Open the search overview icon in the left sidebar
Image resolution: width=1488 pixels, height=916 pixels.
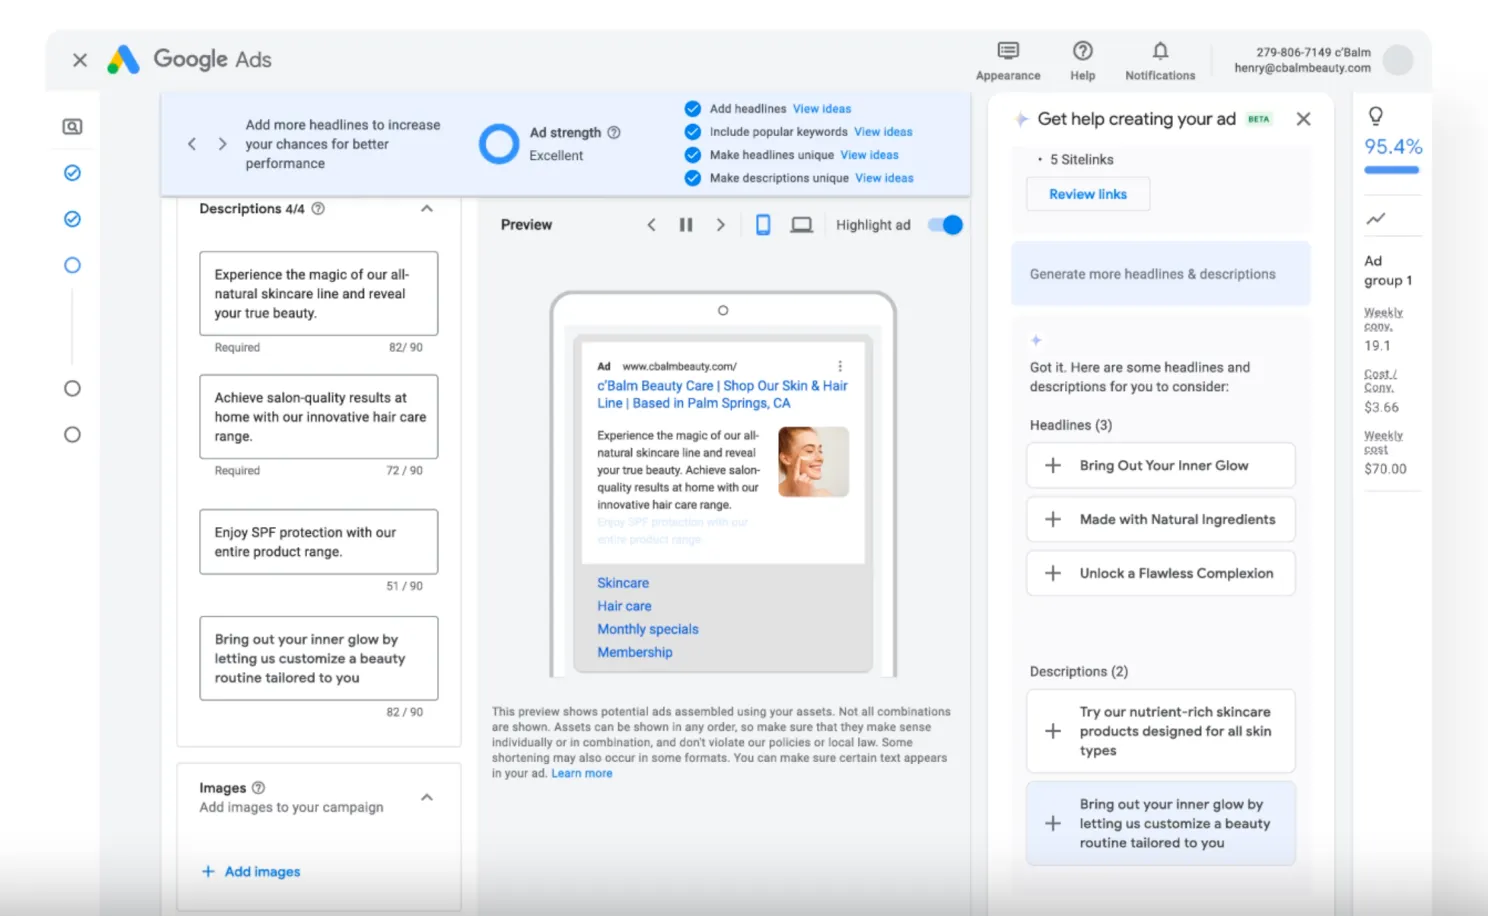[x=72, y=127]
